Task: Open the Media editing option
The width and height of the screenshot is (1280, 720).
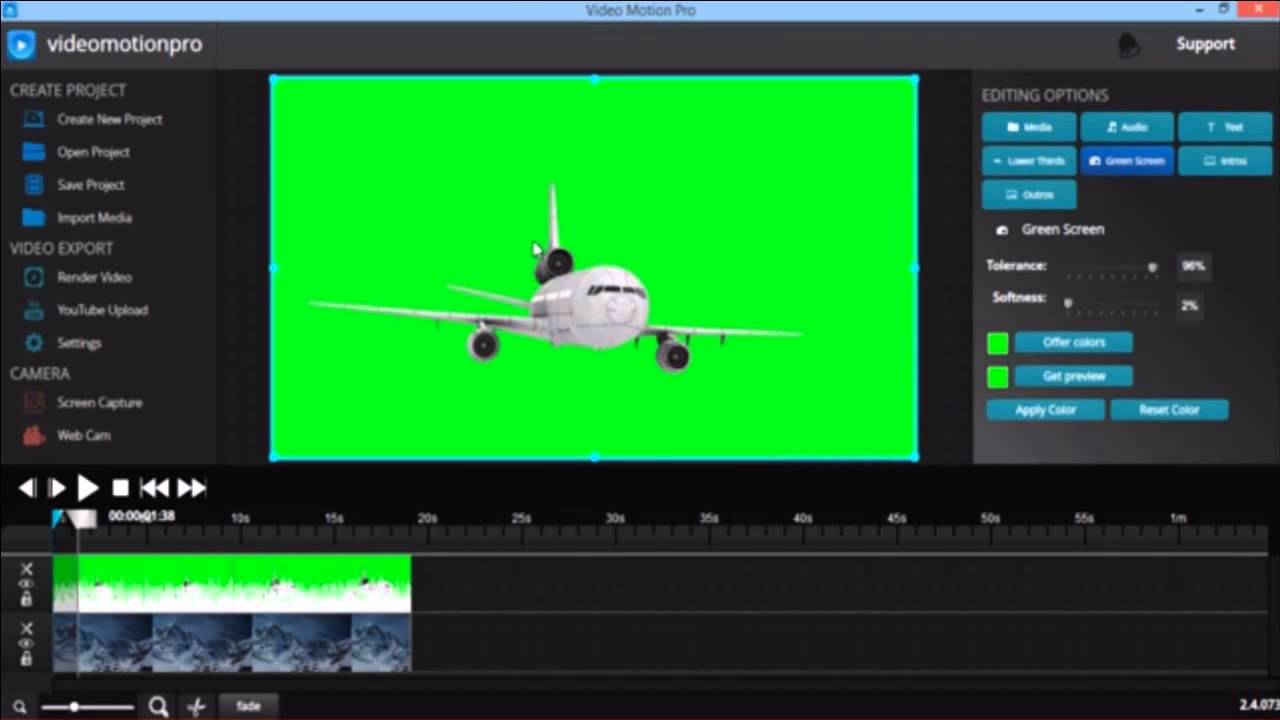Action: 1029,127
